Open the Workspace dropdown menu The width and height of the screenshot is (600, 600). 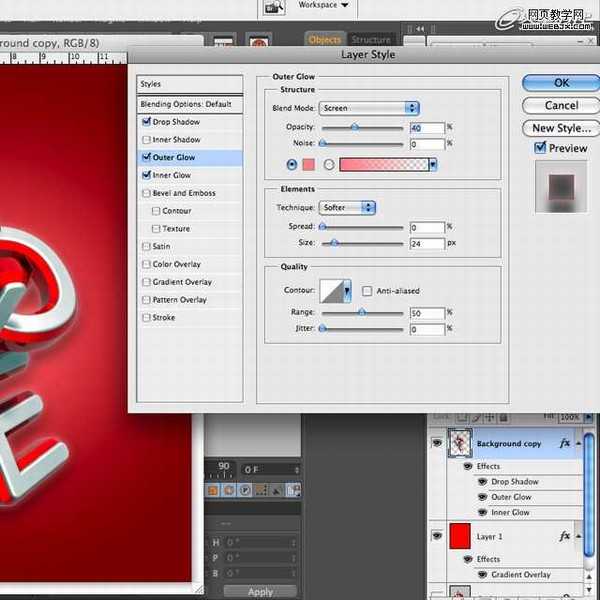click(323, 5)
